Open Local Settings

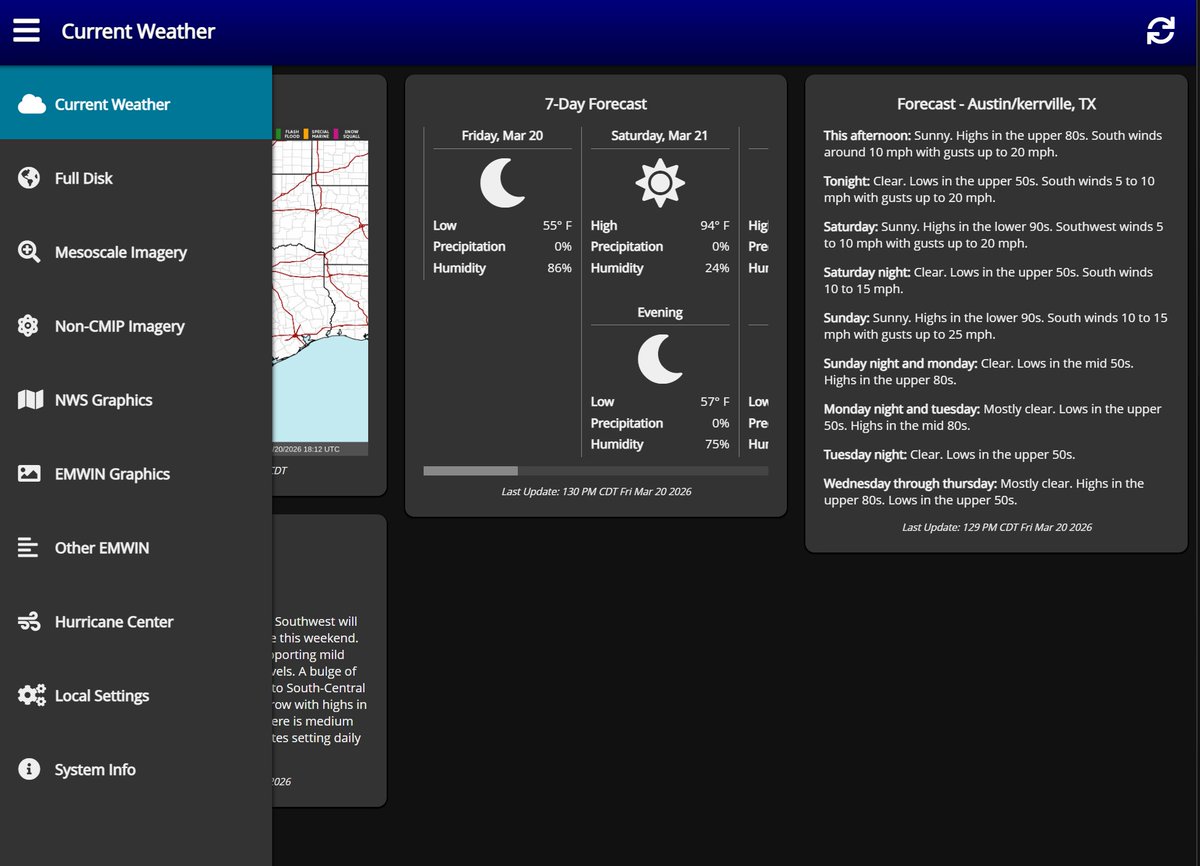[x=136, y=696]
